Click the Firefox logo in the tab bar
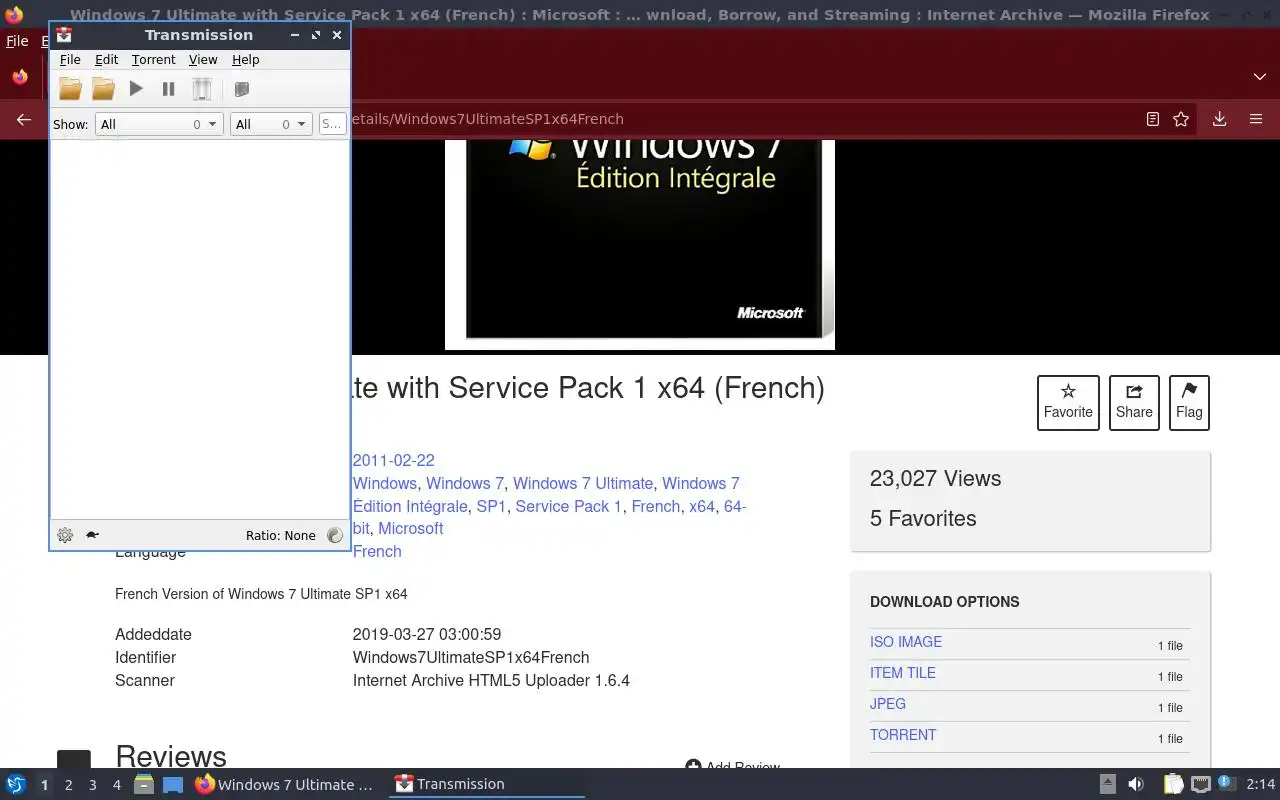Image resolution: width=1280 pixels, height=800 pixels. coord(20,77)
